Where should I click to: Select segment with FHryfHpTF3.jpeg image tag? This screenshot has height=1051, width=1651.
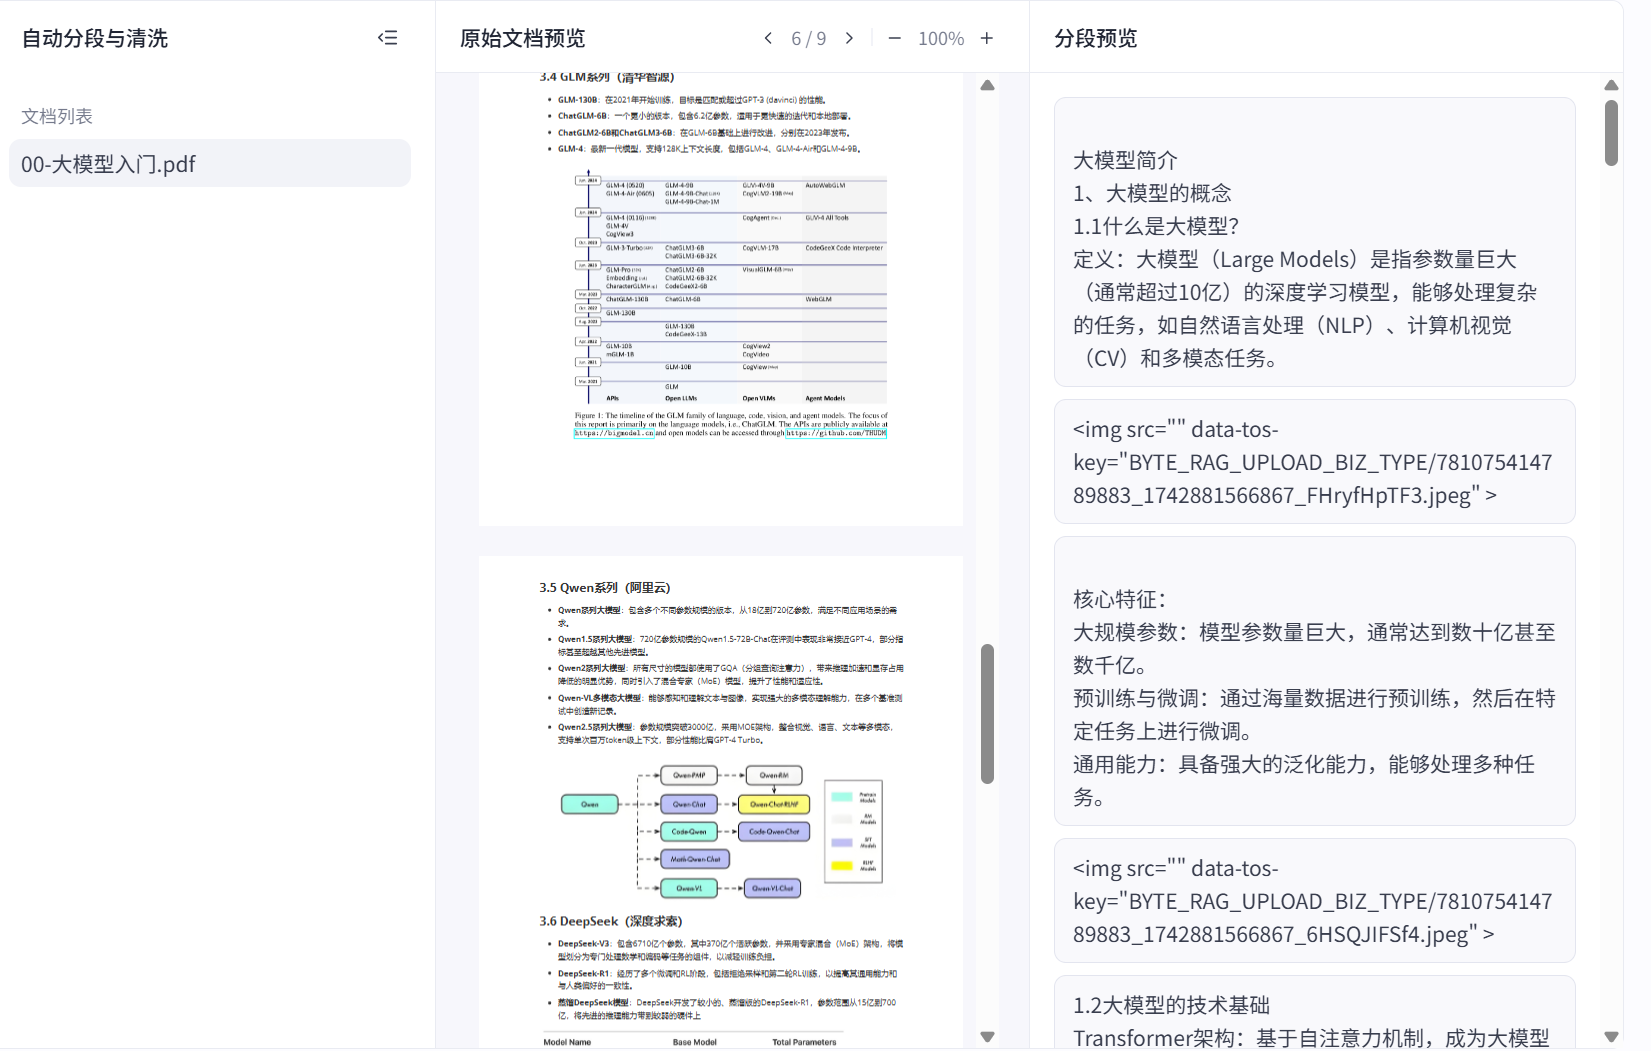(x=1314, y=462)
